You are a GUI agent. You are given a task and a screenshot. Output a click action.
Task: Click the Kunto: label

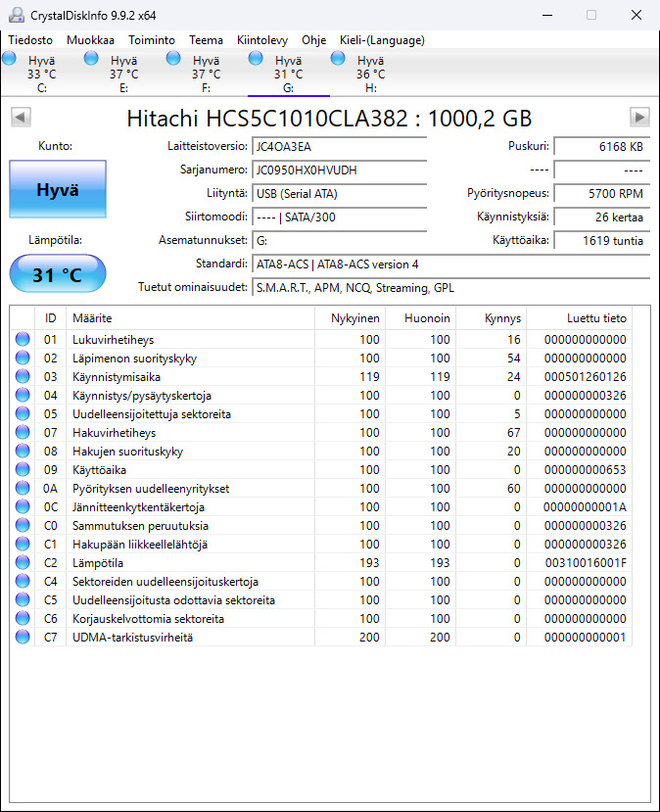click(x=55, y=146)
